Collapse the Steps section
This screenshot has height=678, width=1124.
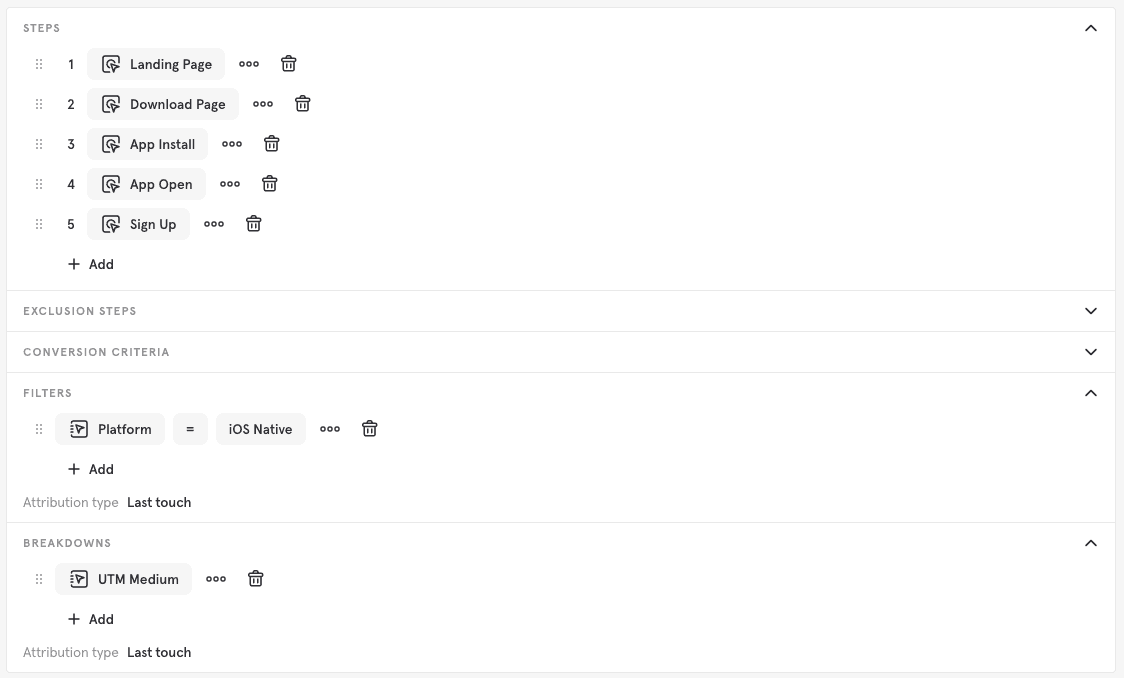coord(1091,28)
